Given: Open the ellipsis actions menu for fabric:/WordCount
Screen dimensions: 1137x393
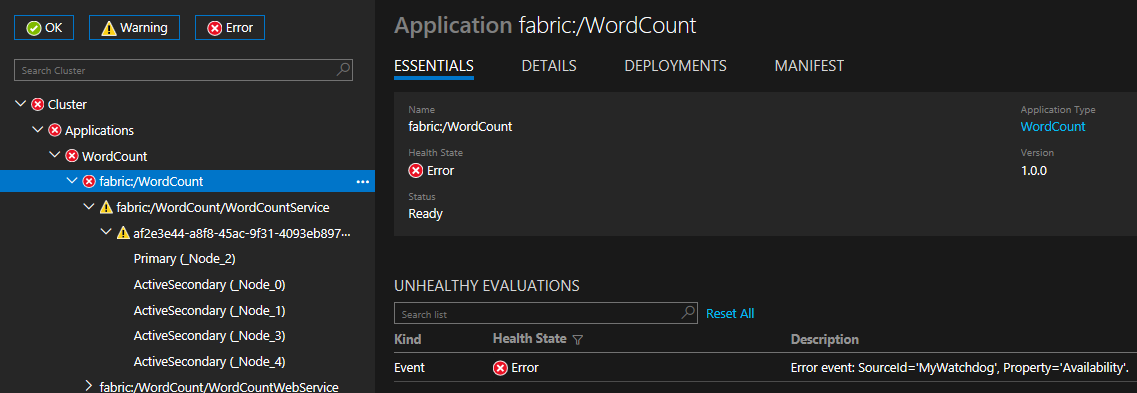Looking at the screenshot, I should coord(363,182).
